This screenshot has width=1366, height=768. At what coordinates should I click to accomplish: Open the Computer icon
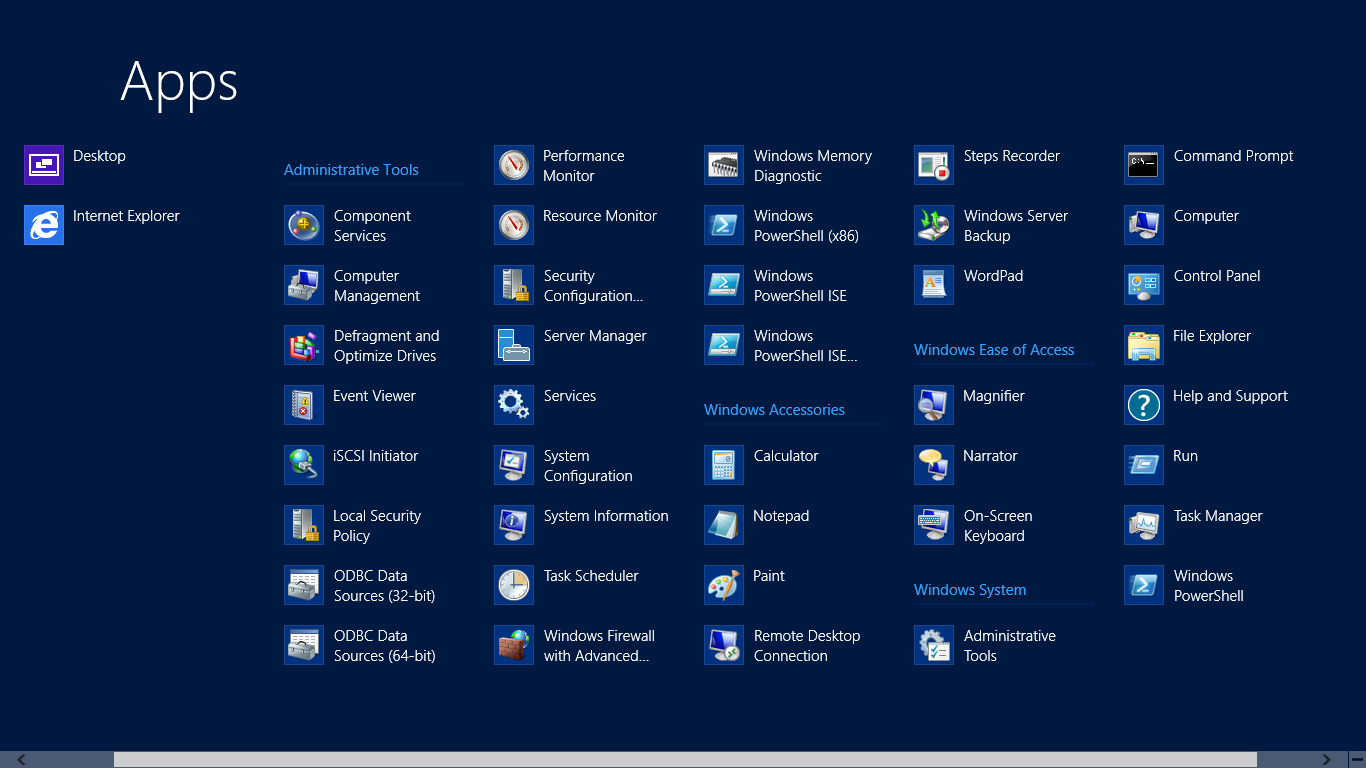pyautogui.click(x=1144, y=225)
